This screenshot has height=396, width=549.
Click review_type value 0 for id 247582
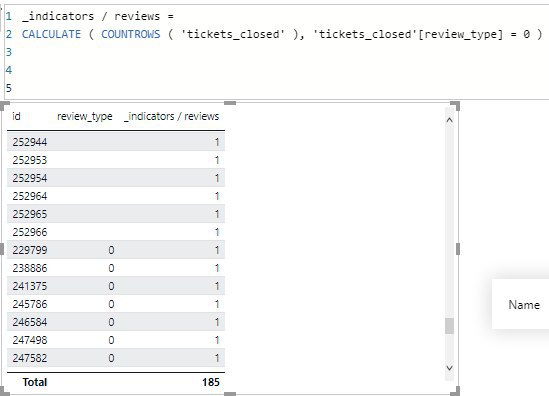pyautogui.click(x=111, y=358)
